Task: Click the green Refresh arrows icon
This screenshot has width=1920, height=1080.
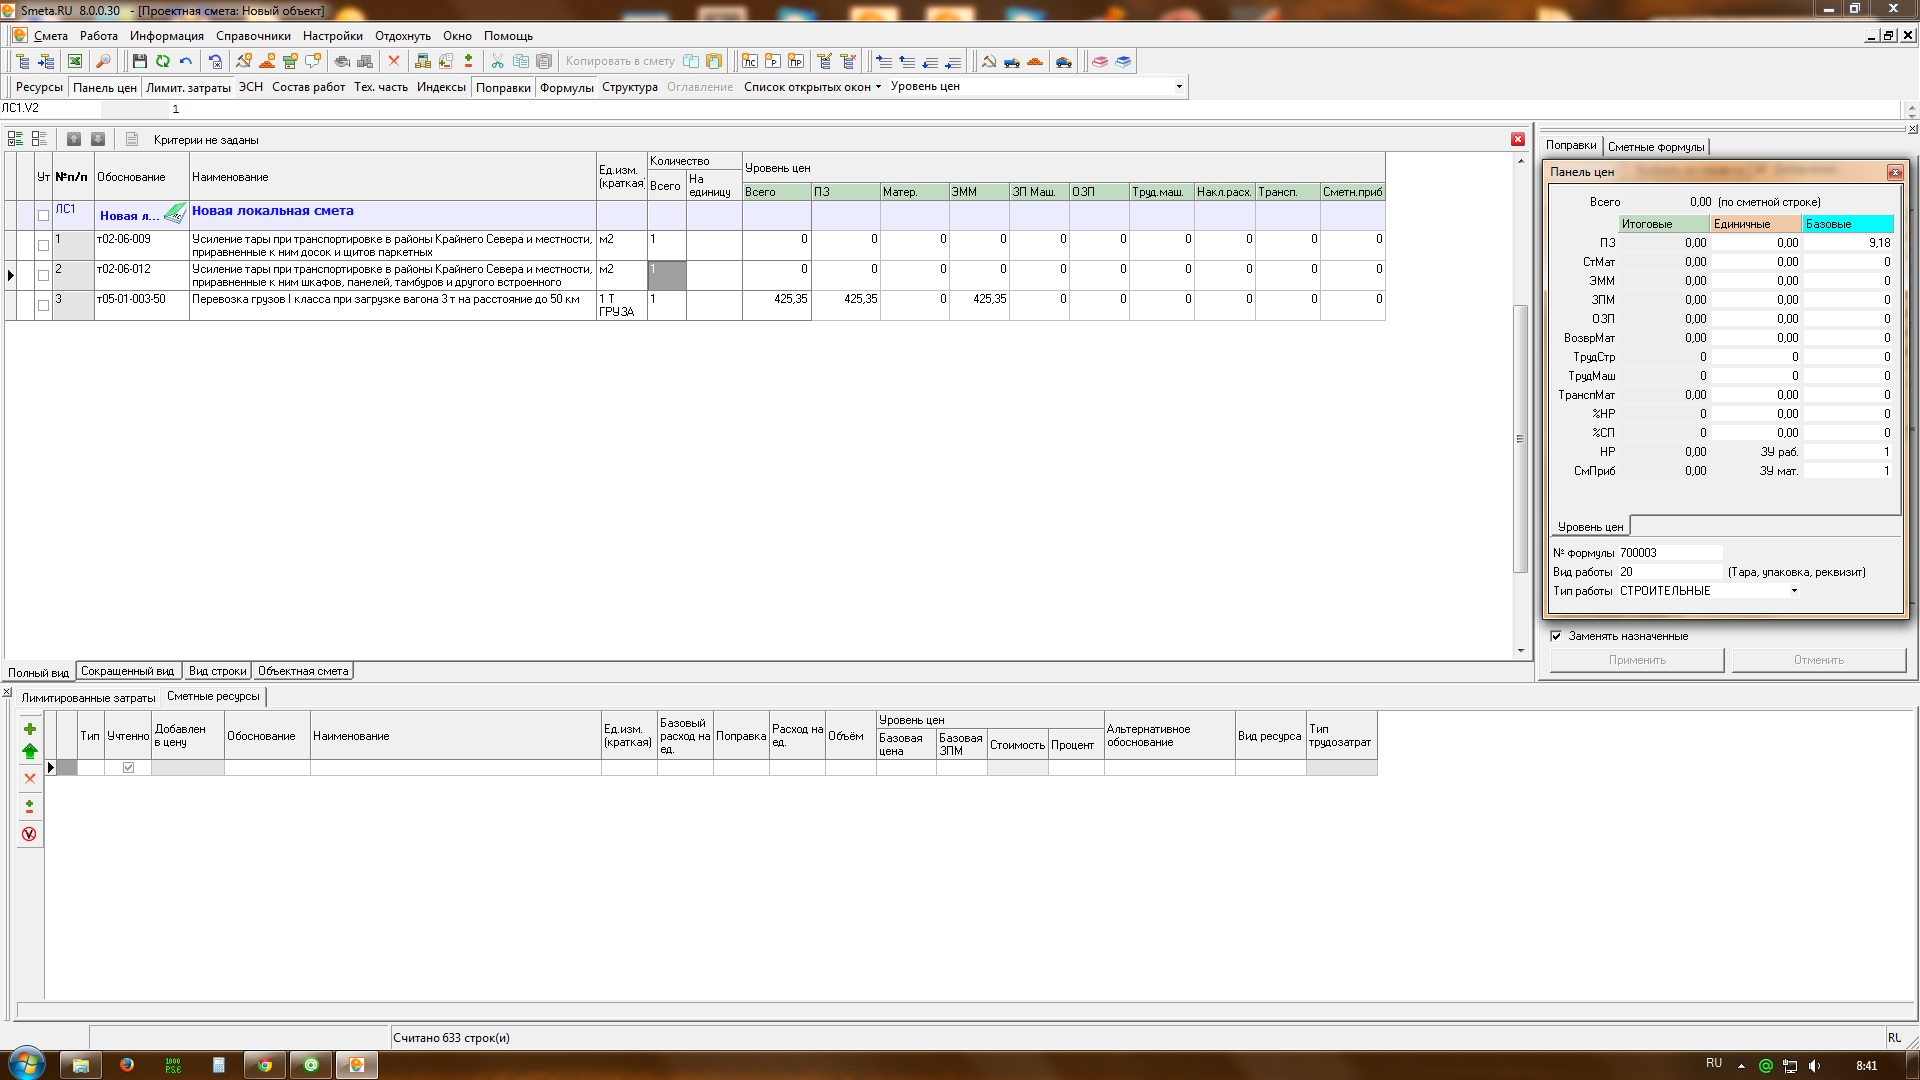Action: tap(163, 61)
